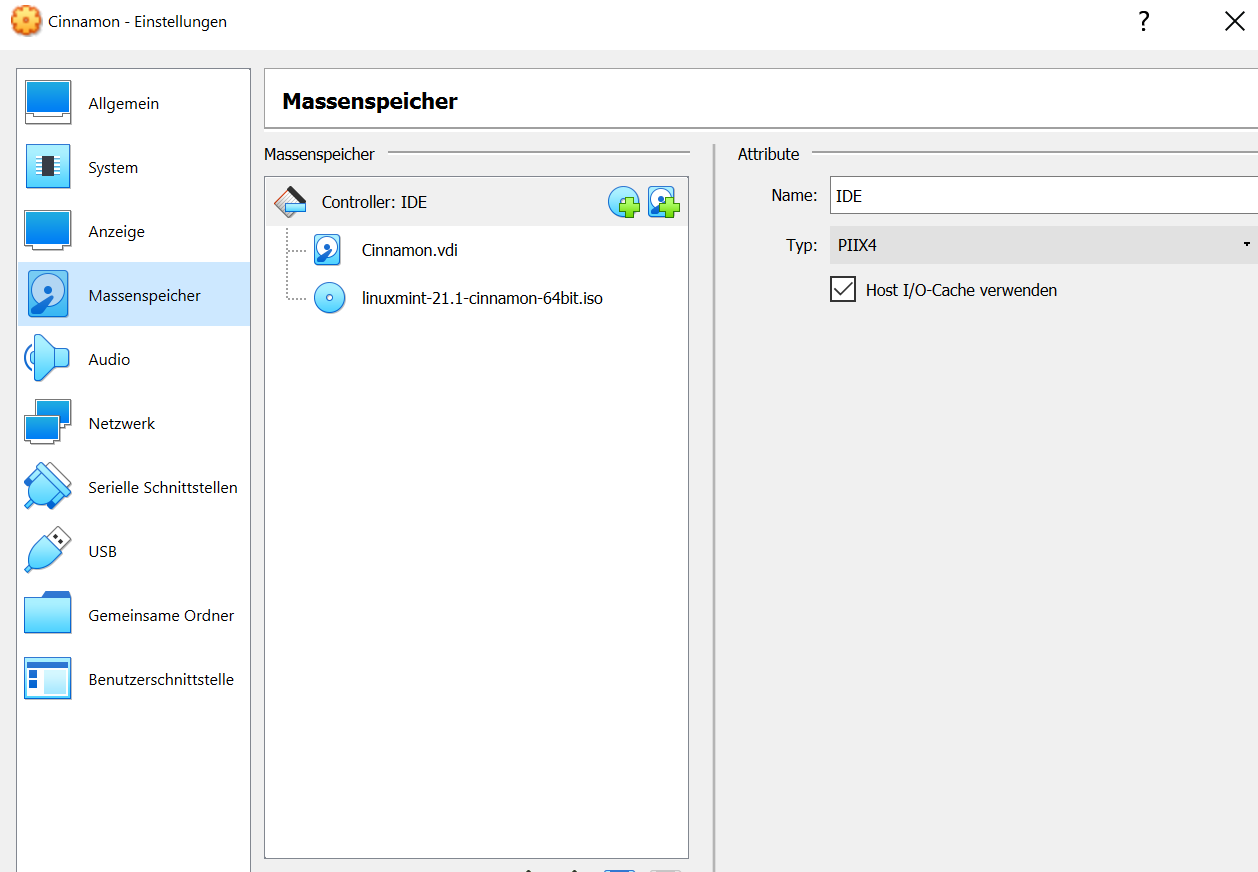Add hard disk to IDE controller

click(664, 202)
